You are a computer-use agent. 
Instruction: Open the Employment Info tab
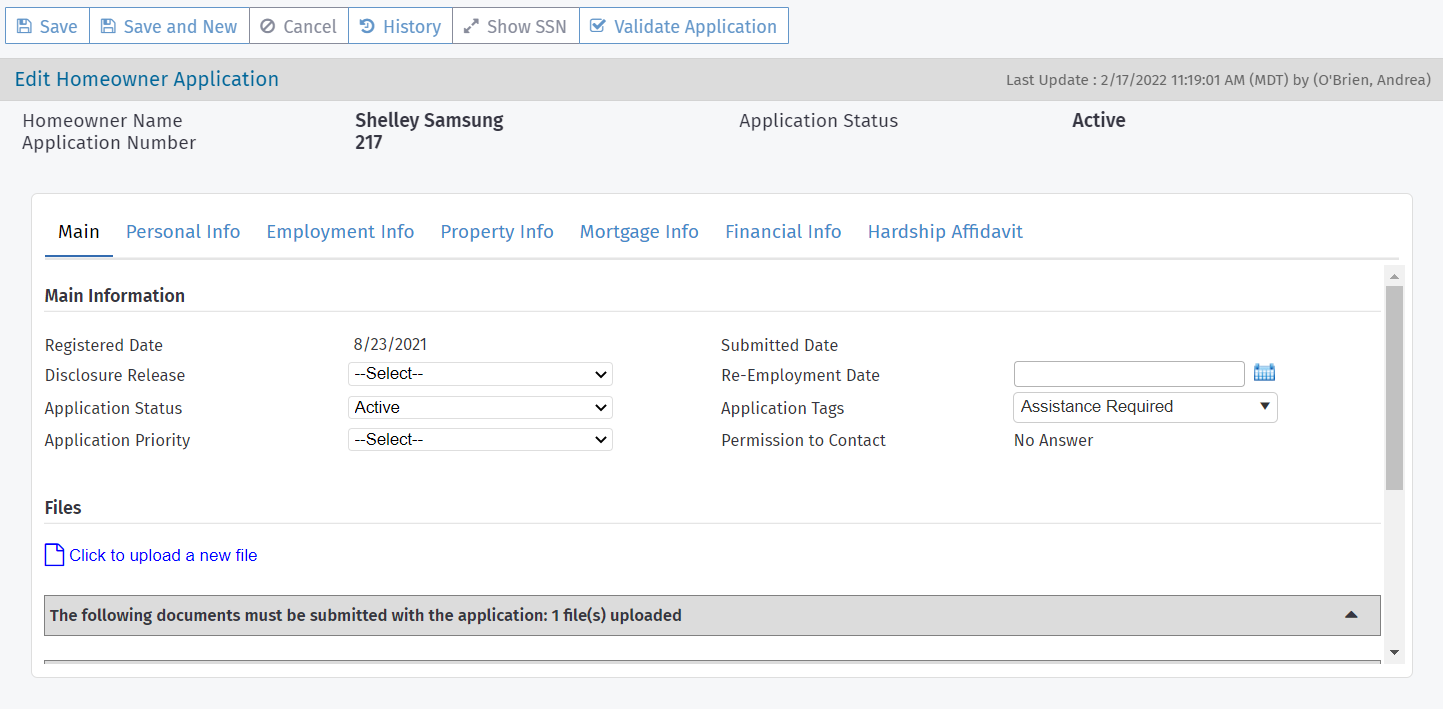[340, 232]
